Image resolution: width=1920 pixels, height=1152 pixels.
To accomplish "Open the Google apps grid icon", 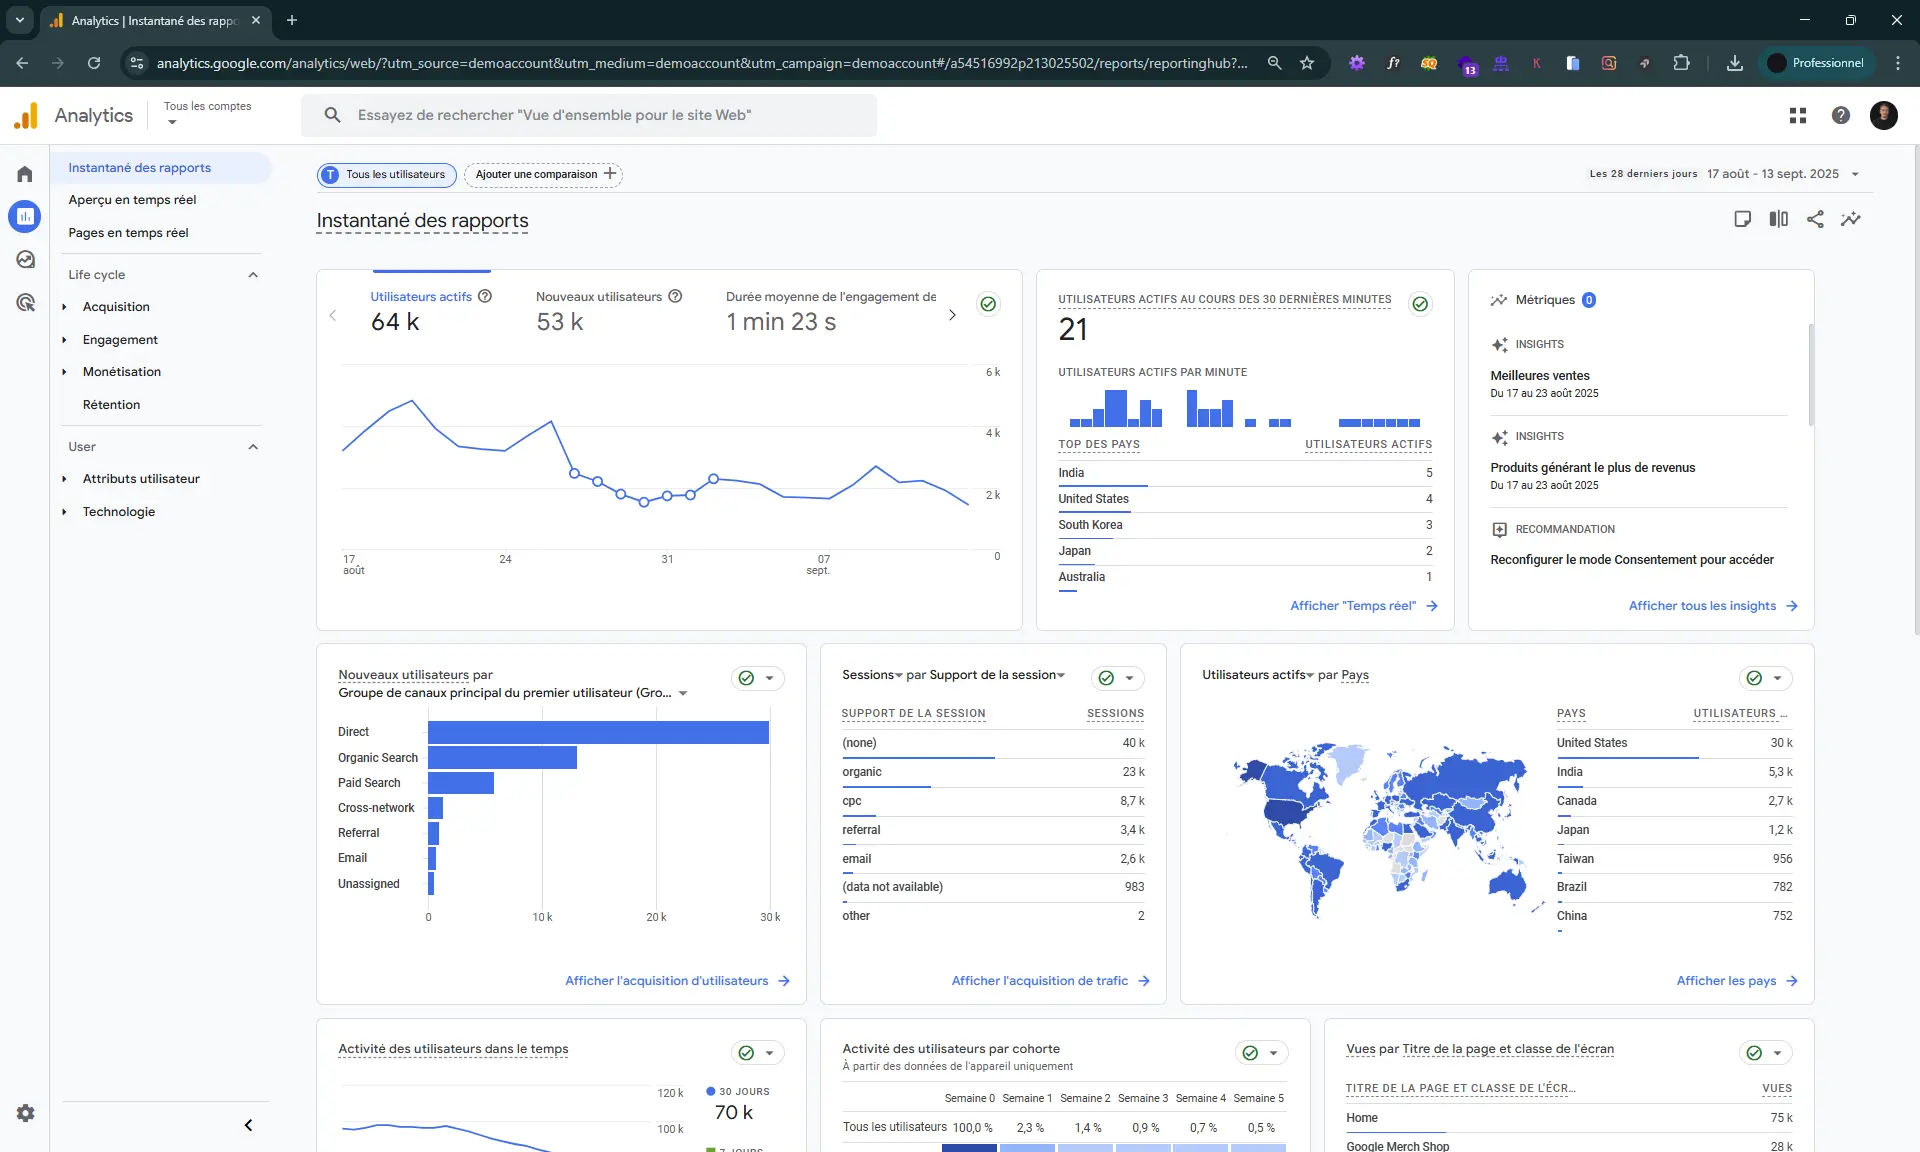I will [1797, 116].
